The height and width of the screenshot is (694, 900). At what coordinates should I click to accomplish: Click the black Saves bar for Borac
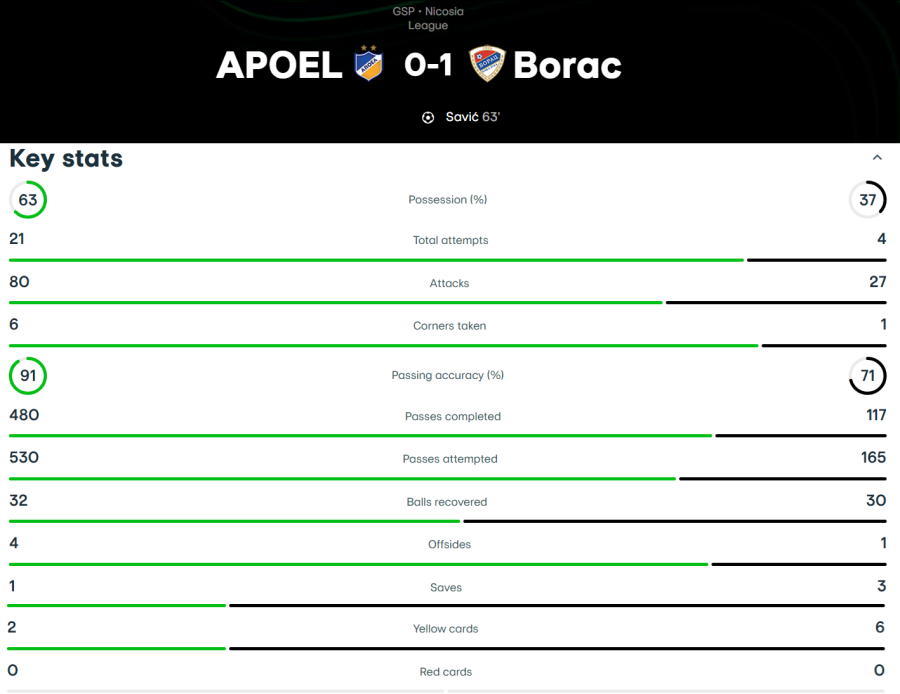click(556, 605)
